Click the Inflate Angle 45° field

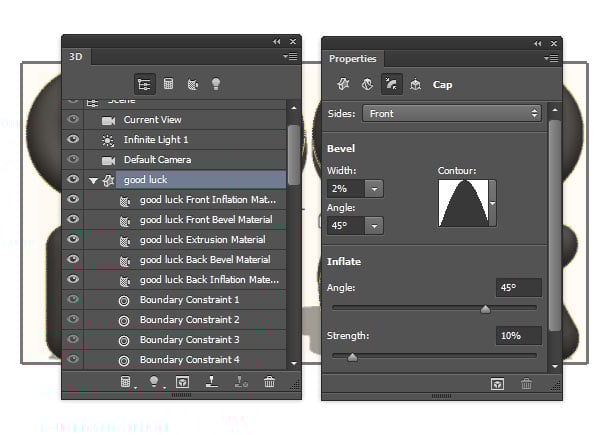coord(518,287)
